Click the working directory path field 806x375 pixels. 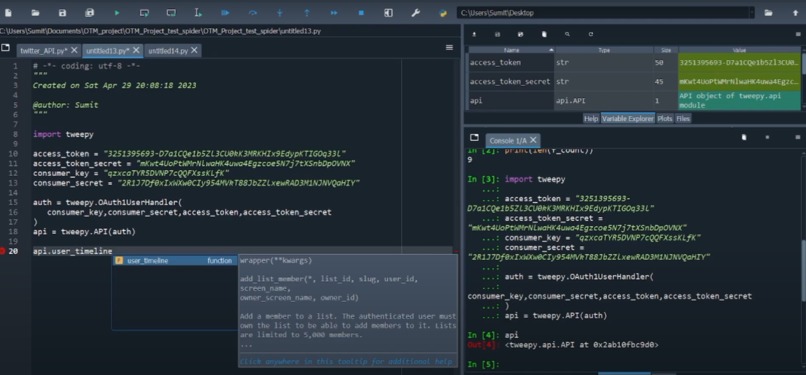(x=602, y=13)
